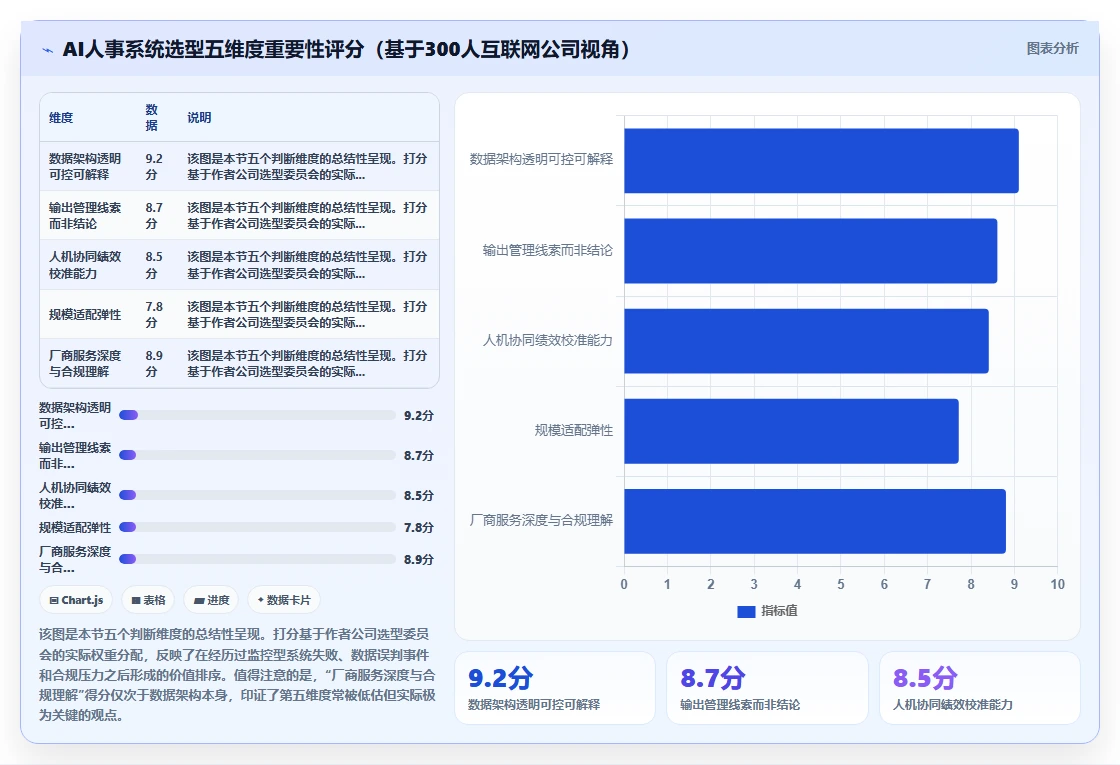
Task: Select the 表格 tag chip
Action: (x=148, y=600)
